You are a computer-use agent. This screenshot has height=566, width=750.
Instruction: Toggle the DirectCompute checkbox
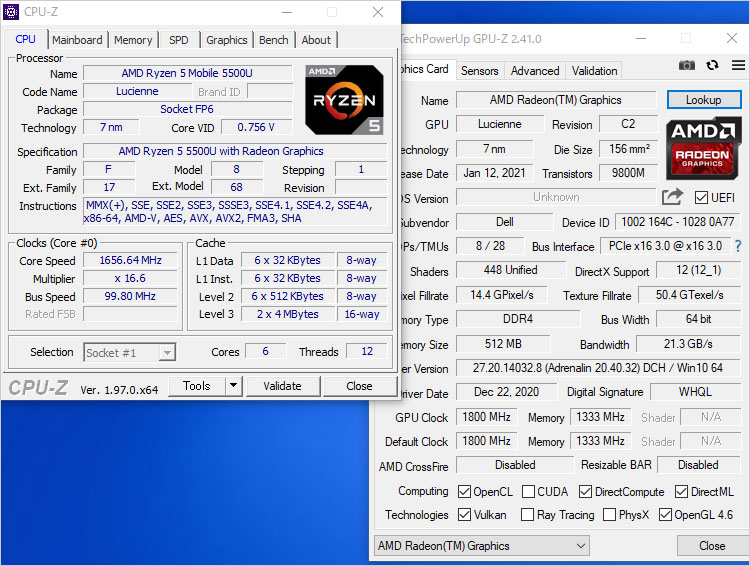click(585, 491)
